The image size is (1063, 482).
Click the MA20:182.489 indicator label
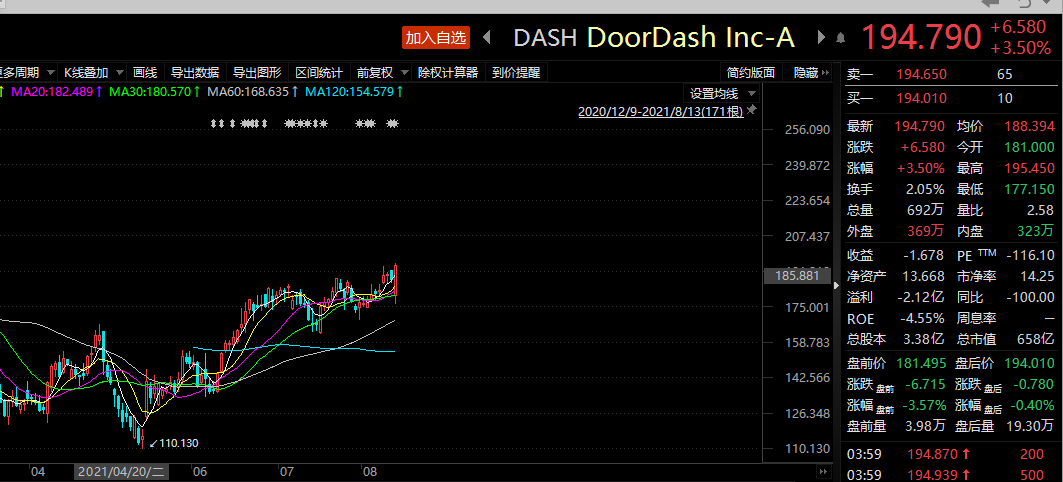click(57, 92)
